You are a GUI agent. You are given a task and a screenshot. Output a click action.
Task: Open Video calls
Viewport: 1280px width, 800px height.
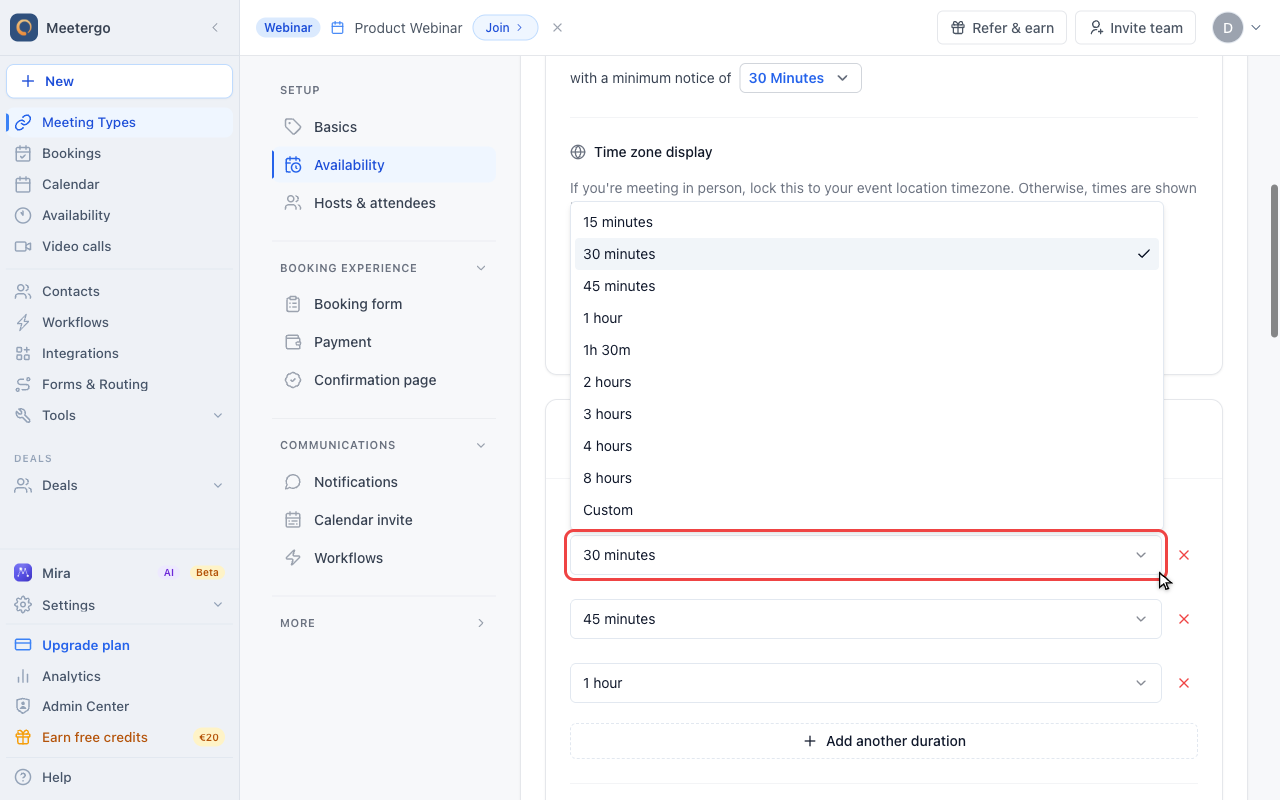120,246
